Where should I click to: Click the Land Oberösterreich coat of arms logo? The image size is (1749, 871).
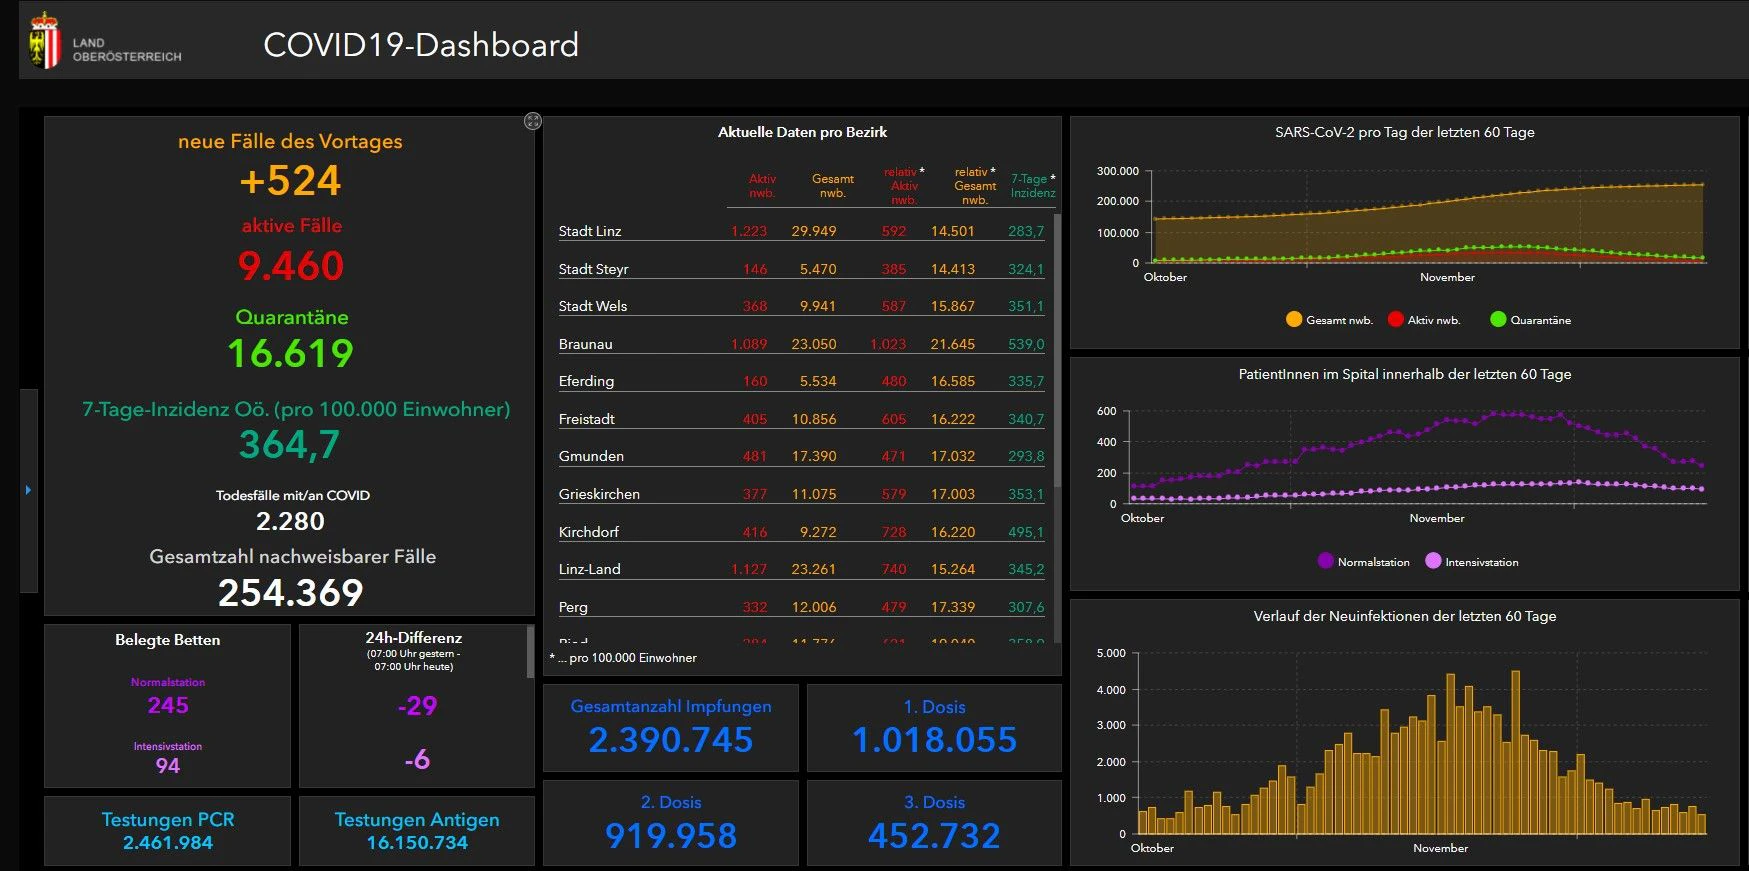click(45, 41)
